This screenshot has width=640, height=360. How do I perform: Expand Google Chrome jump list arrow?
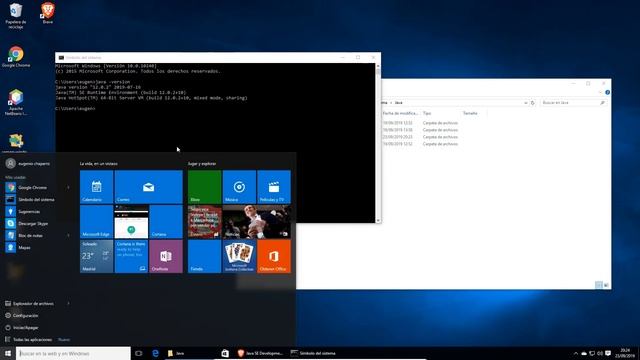pyautogui.click(x=68, y=187)
